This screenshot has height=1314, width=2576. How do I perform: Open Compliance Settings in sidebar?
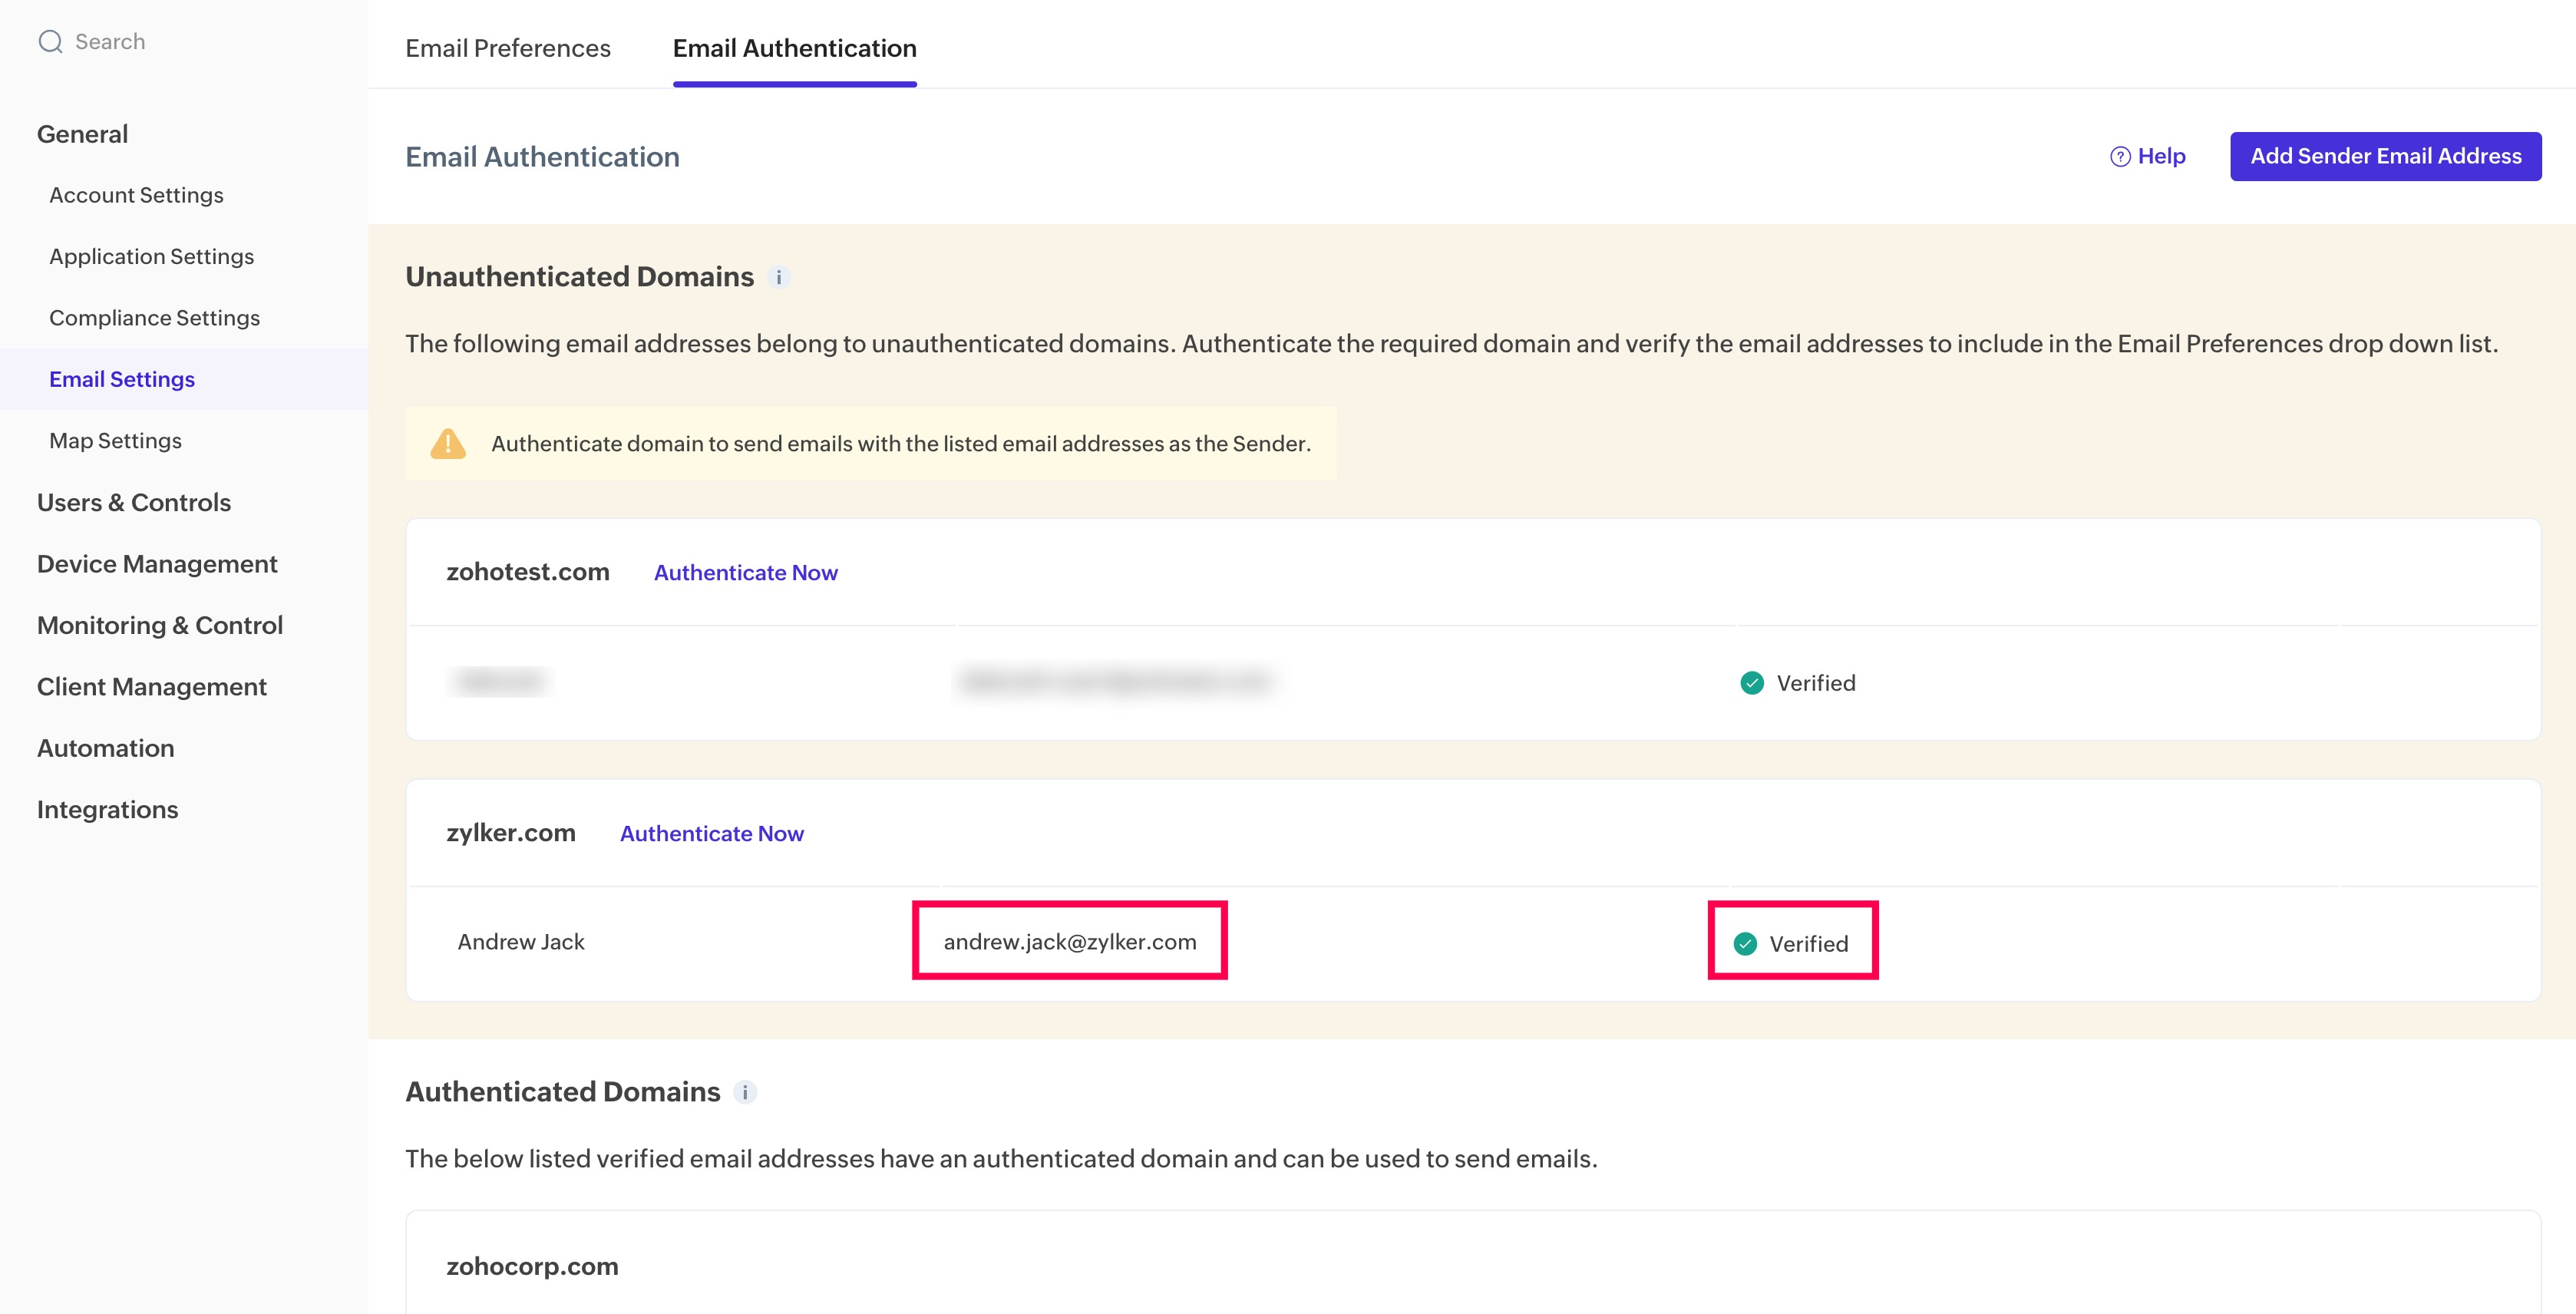pyautogui.click(x=154, y=318)
